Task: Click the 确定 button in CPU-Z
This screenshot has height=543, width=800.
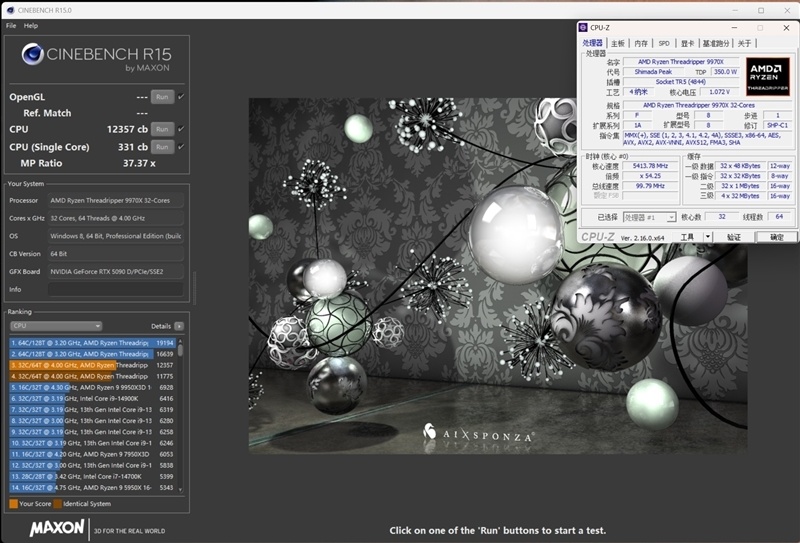Action: click(776, 237)
